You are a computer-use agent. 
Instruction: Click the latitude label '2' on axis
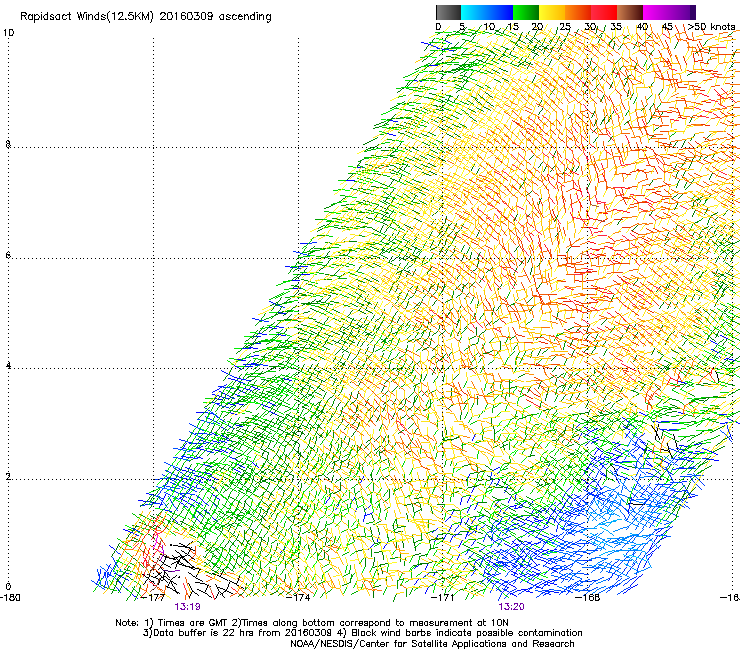(x=8, y=477)
